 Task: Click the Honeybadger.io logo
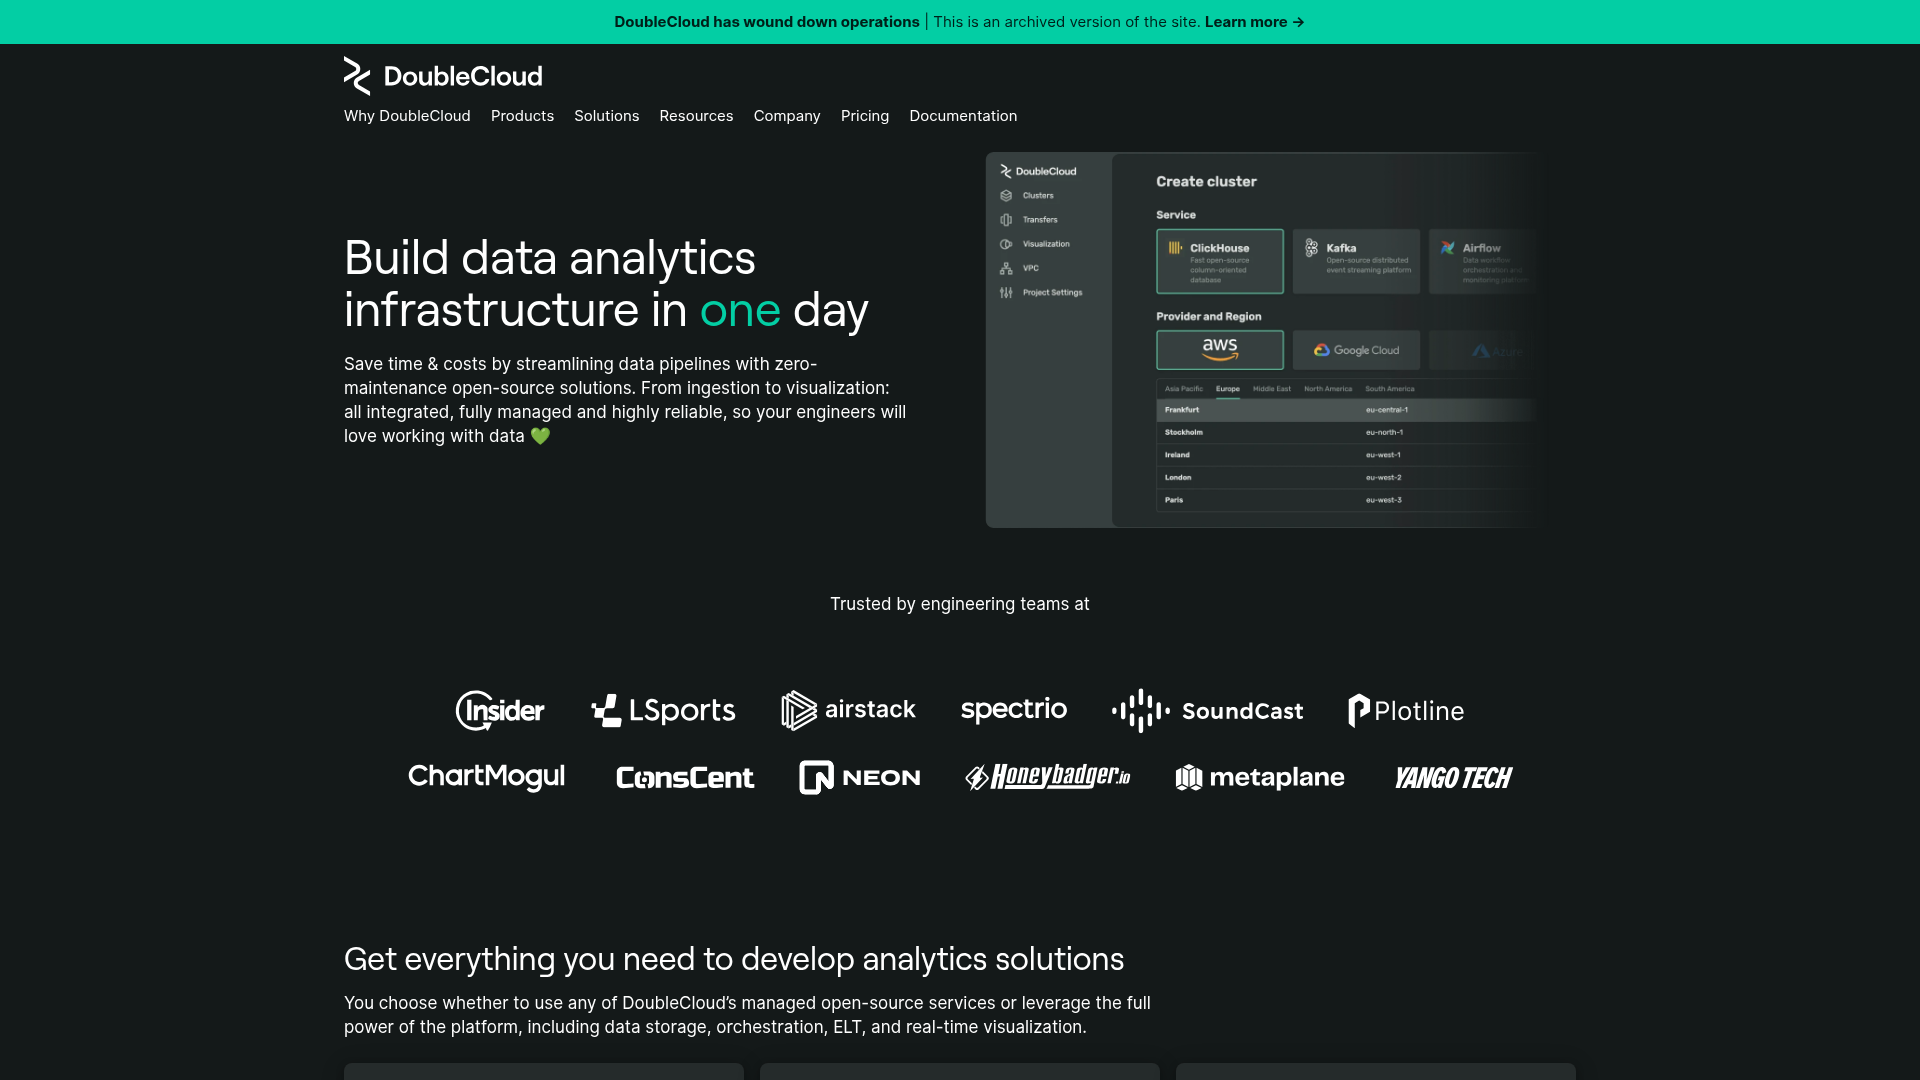[1047, 777]
